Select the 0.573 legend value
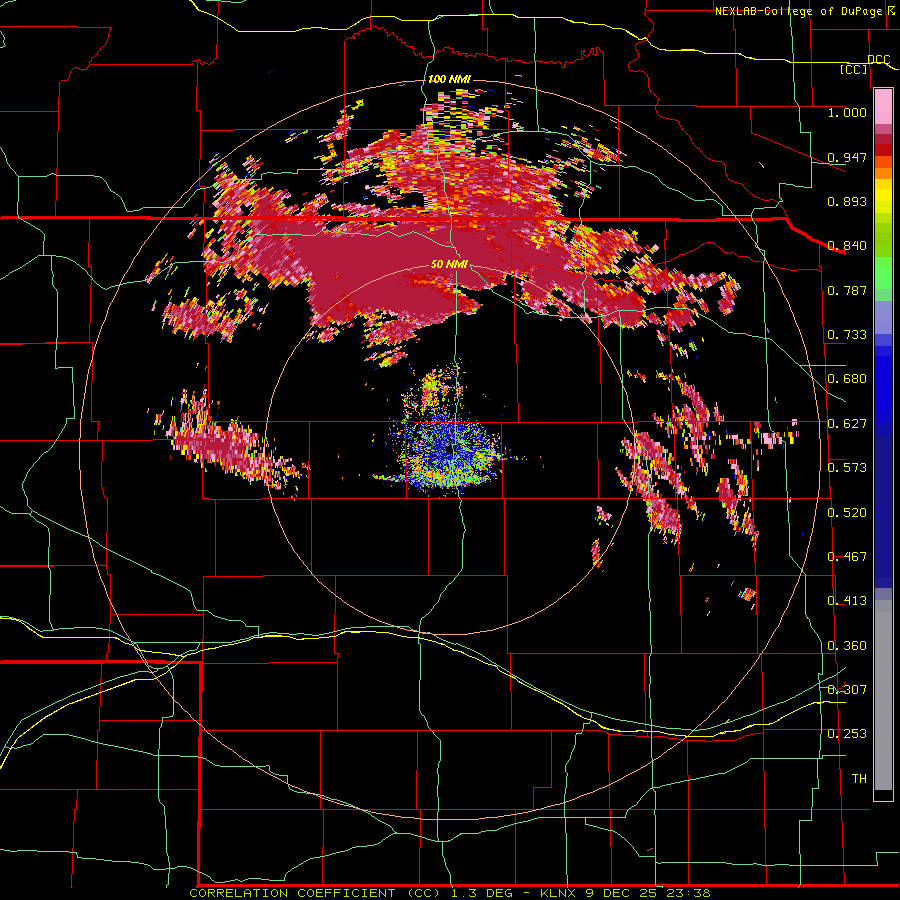The height and width of the screenshot is (900, 900). (847, 468)
